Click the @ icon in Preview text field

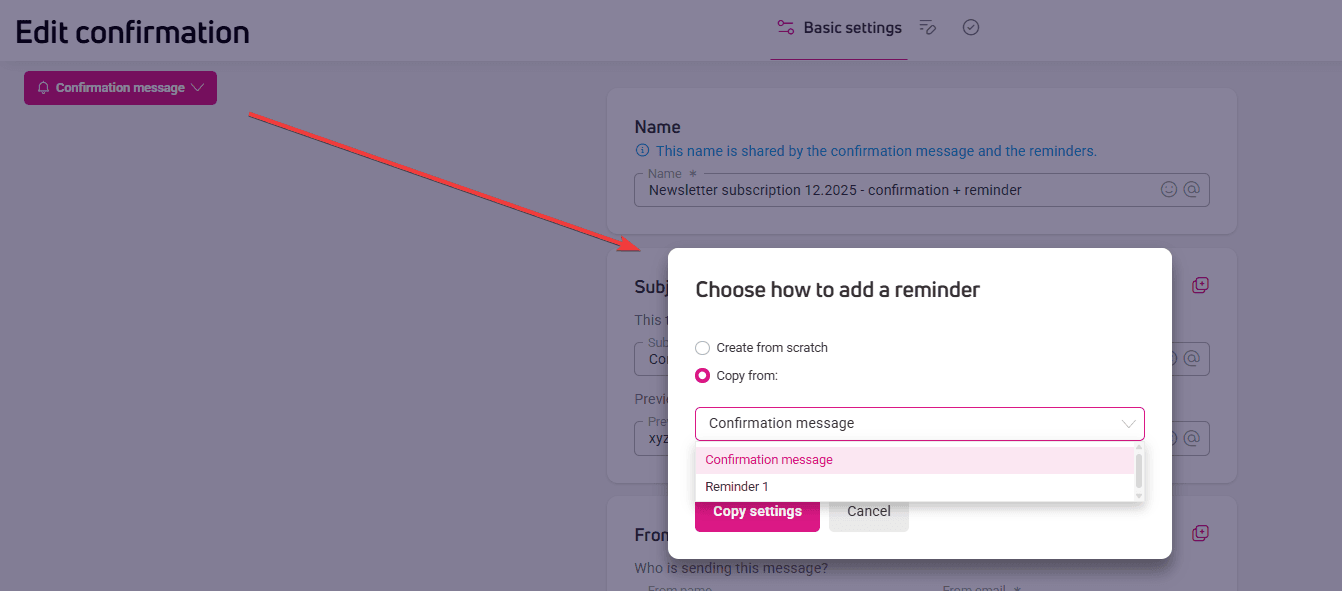coord(1191,438)
